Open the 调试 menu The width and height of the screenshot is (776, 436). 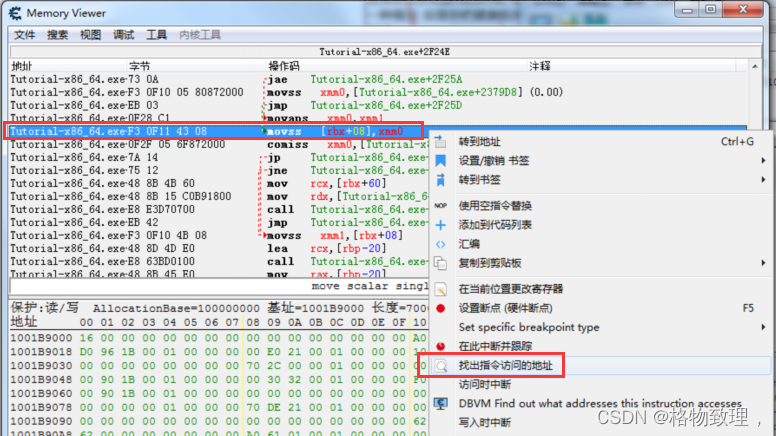(x=124, y=35)
